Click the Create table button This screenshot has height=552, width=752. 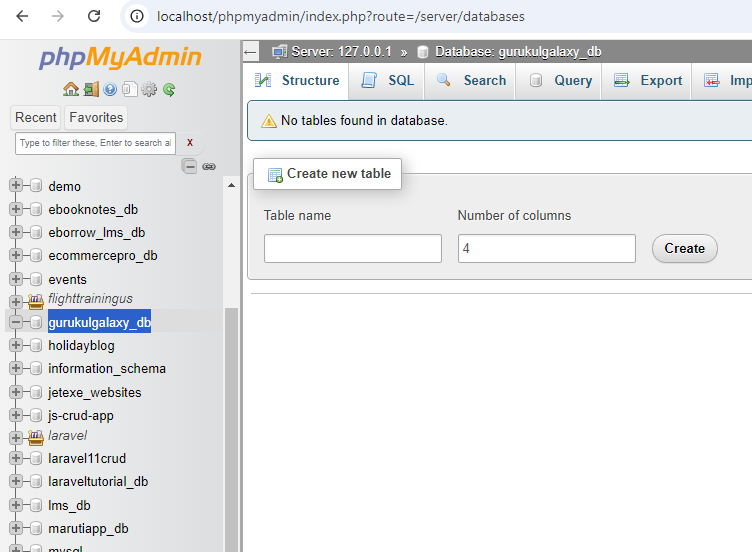[684, 248]
